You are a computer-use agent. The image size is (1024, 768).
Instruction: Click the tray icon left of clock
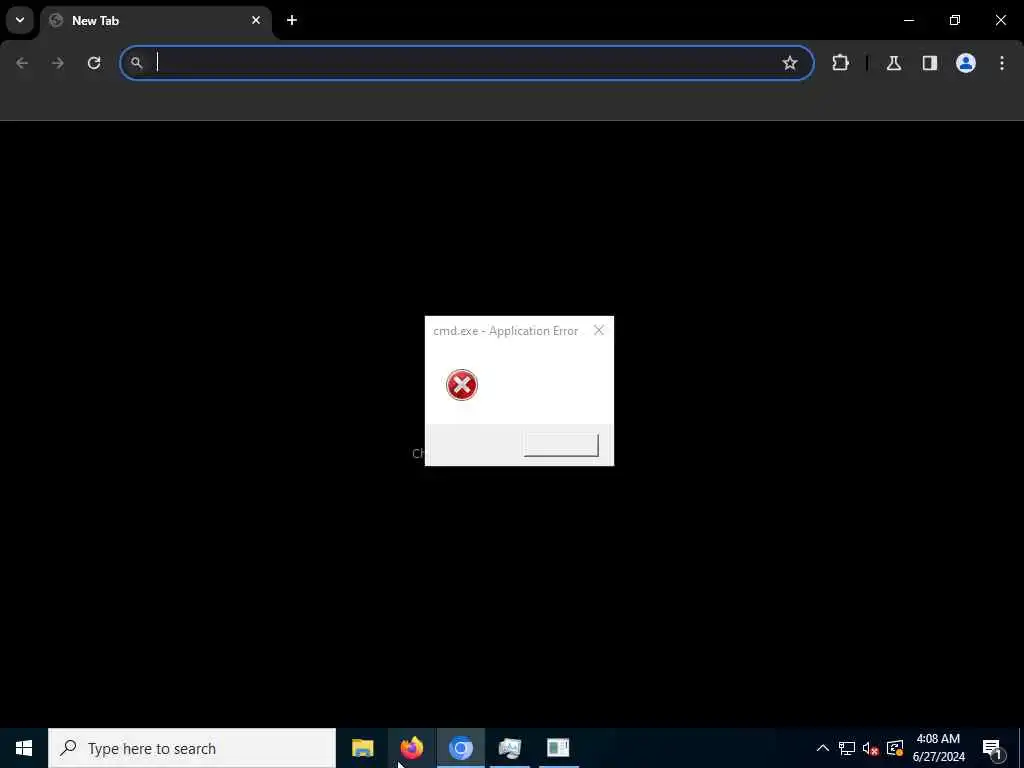(895, 748)
